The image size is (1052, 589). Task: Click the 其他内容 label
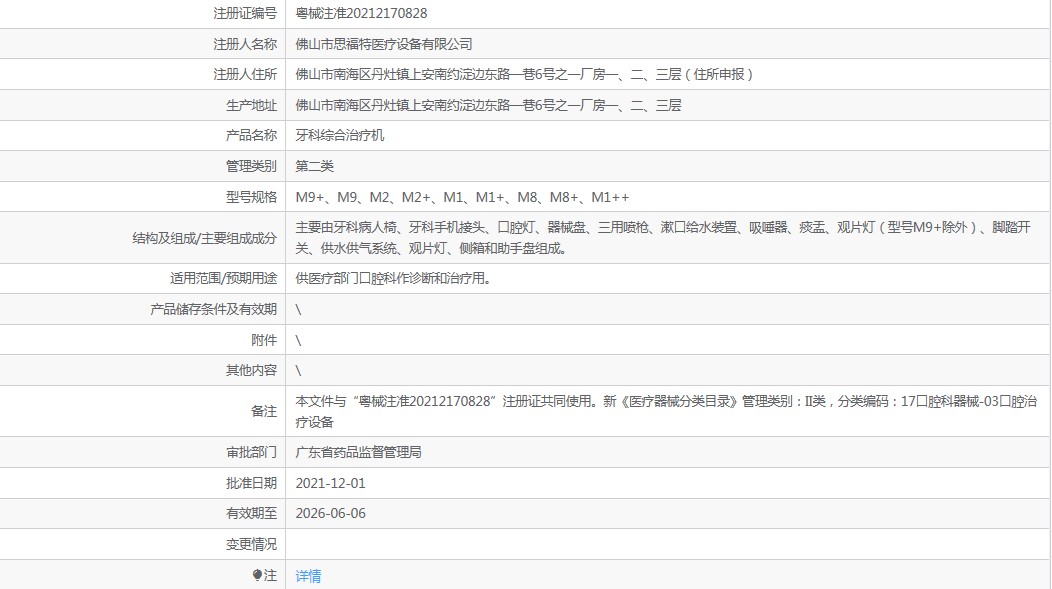click(251, 370)
